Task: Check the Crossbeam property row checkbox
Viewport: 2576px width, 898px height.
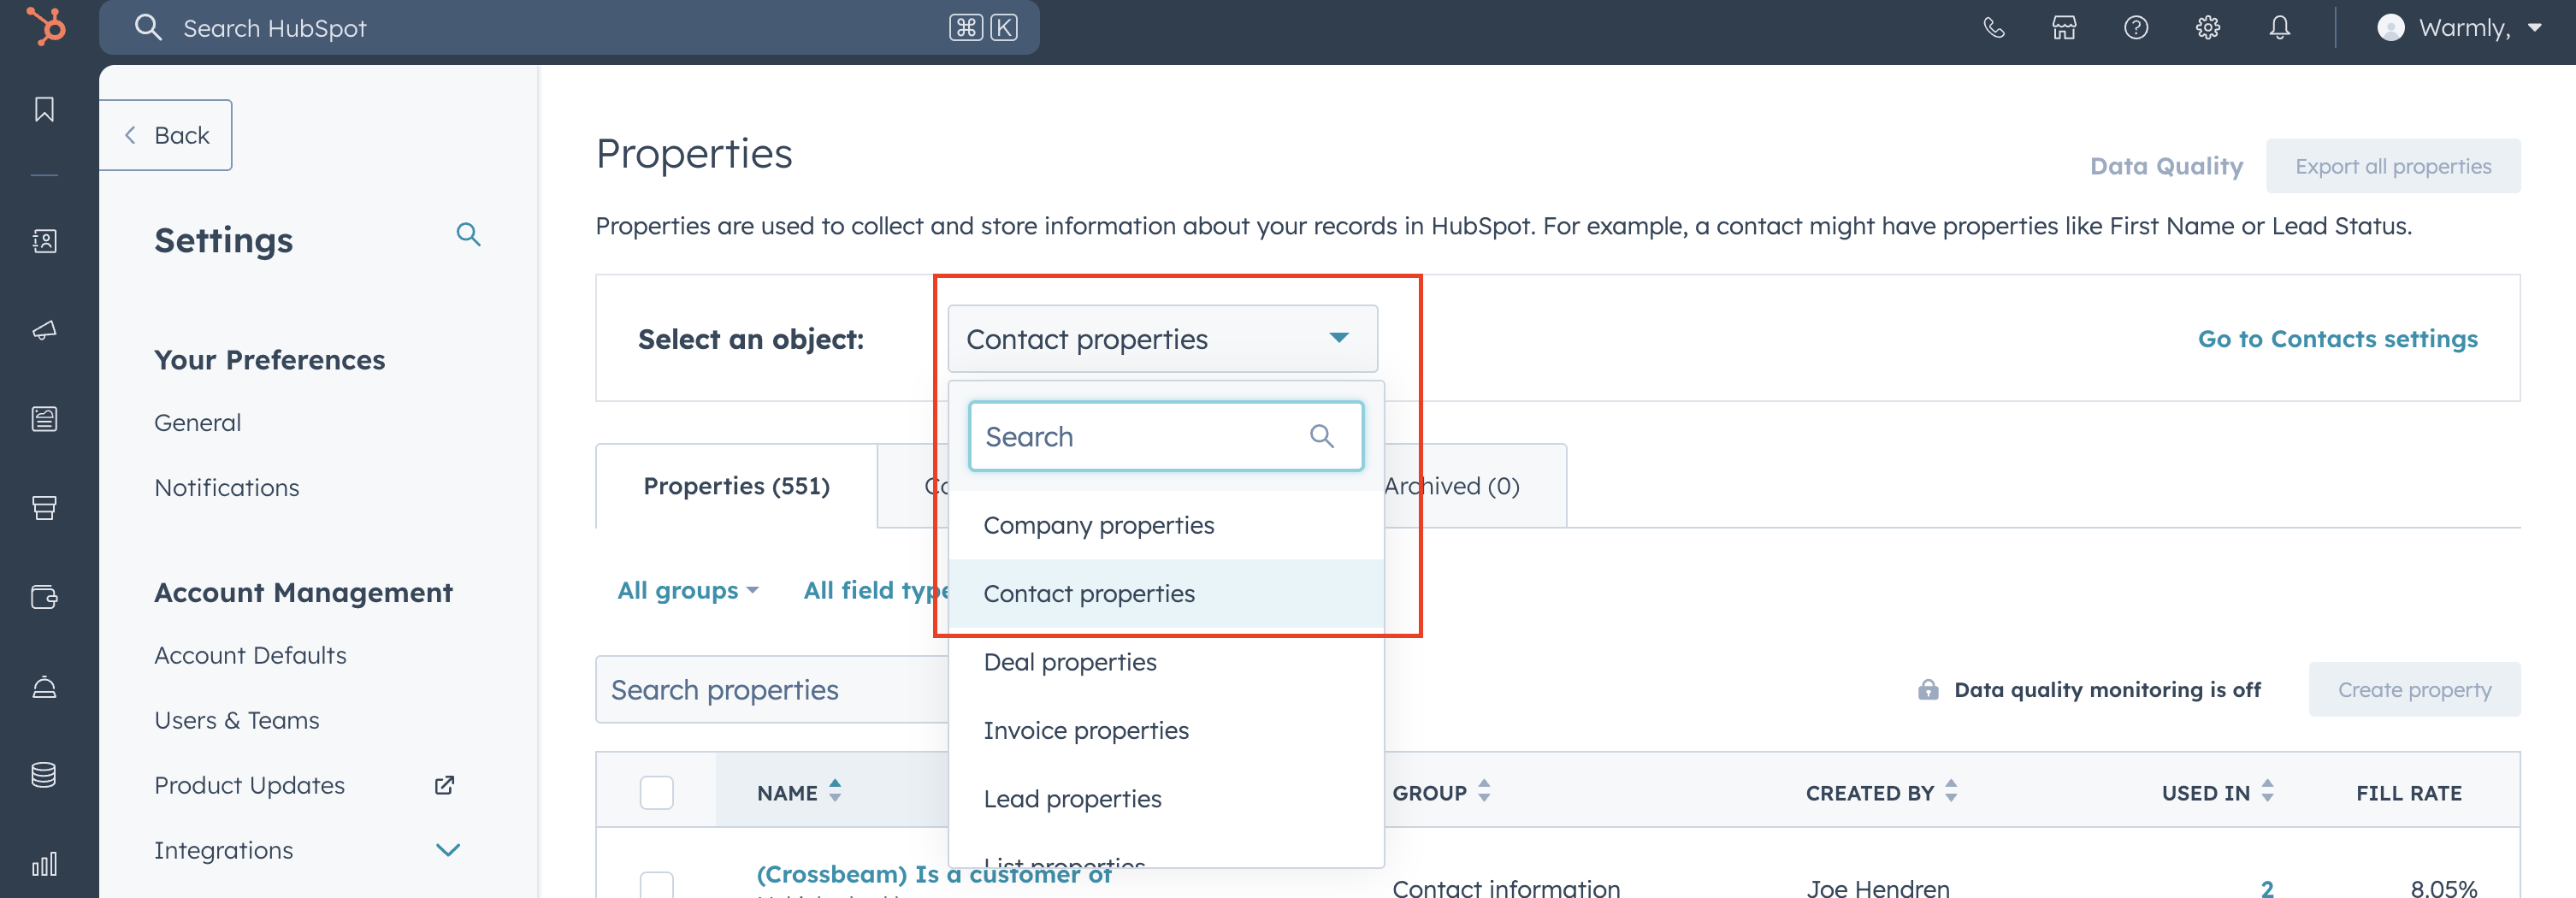Action: pyautogui.click(x=656, y=884)
